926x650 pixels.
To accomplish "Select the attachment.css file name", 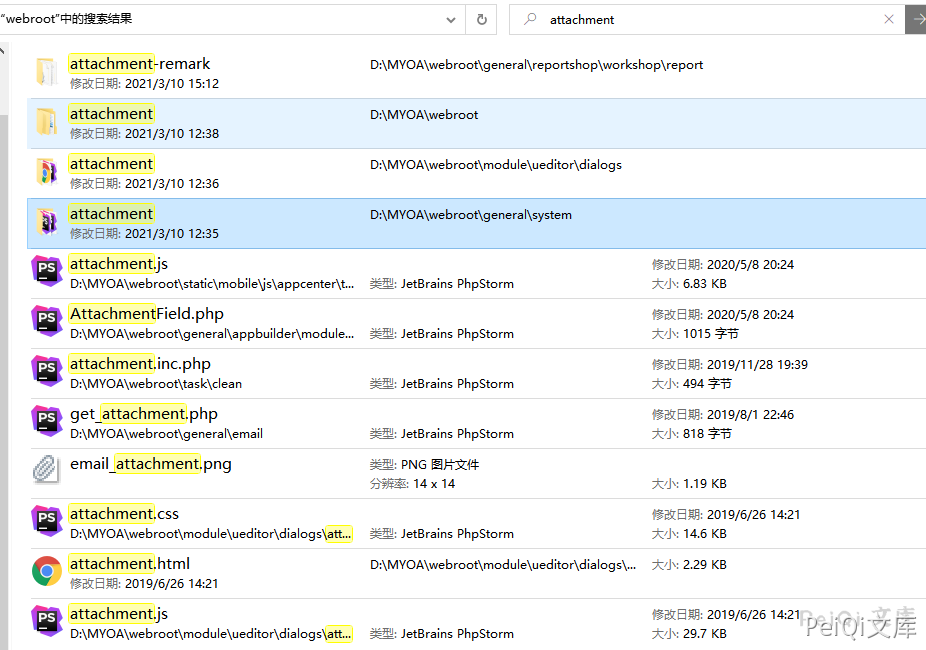I will click(124, 514).
